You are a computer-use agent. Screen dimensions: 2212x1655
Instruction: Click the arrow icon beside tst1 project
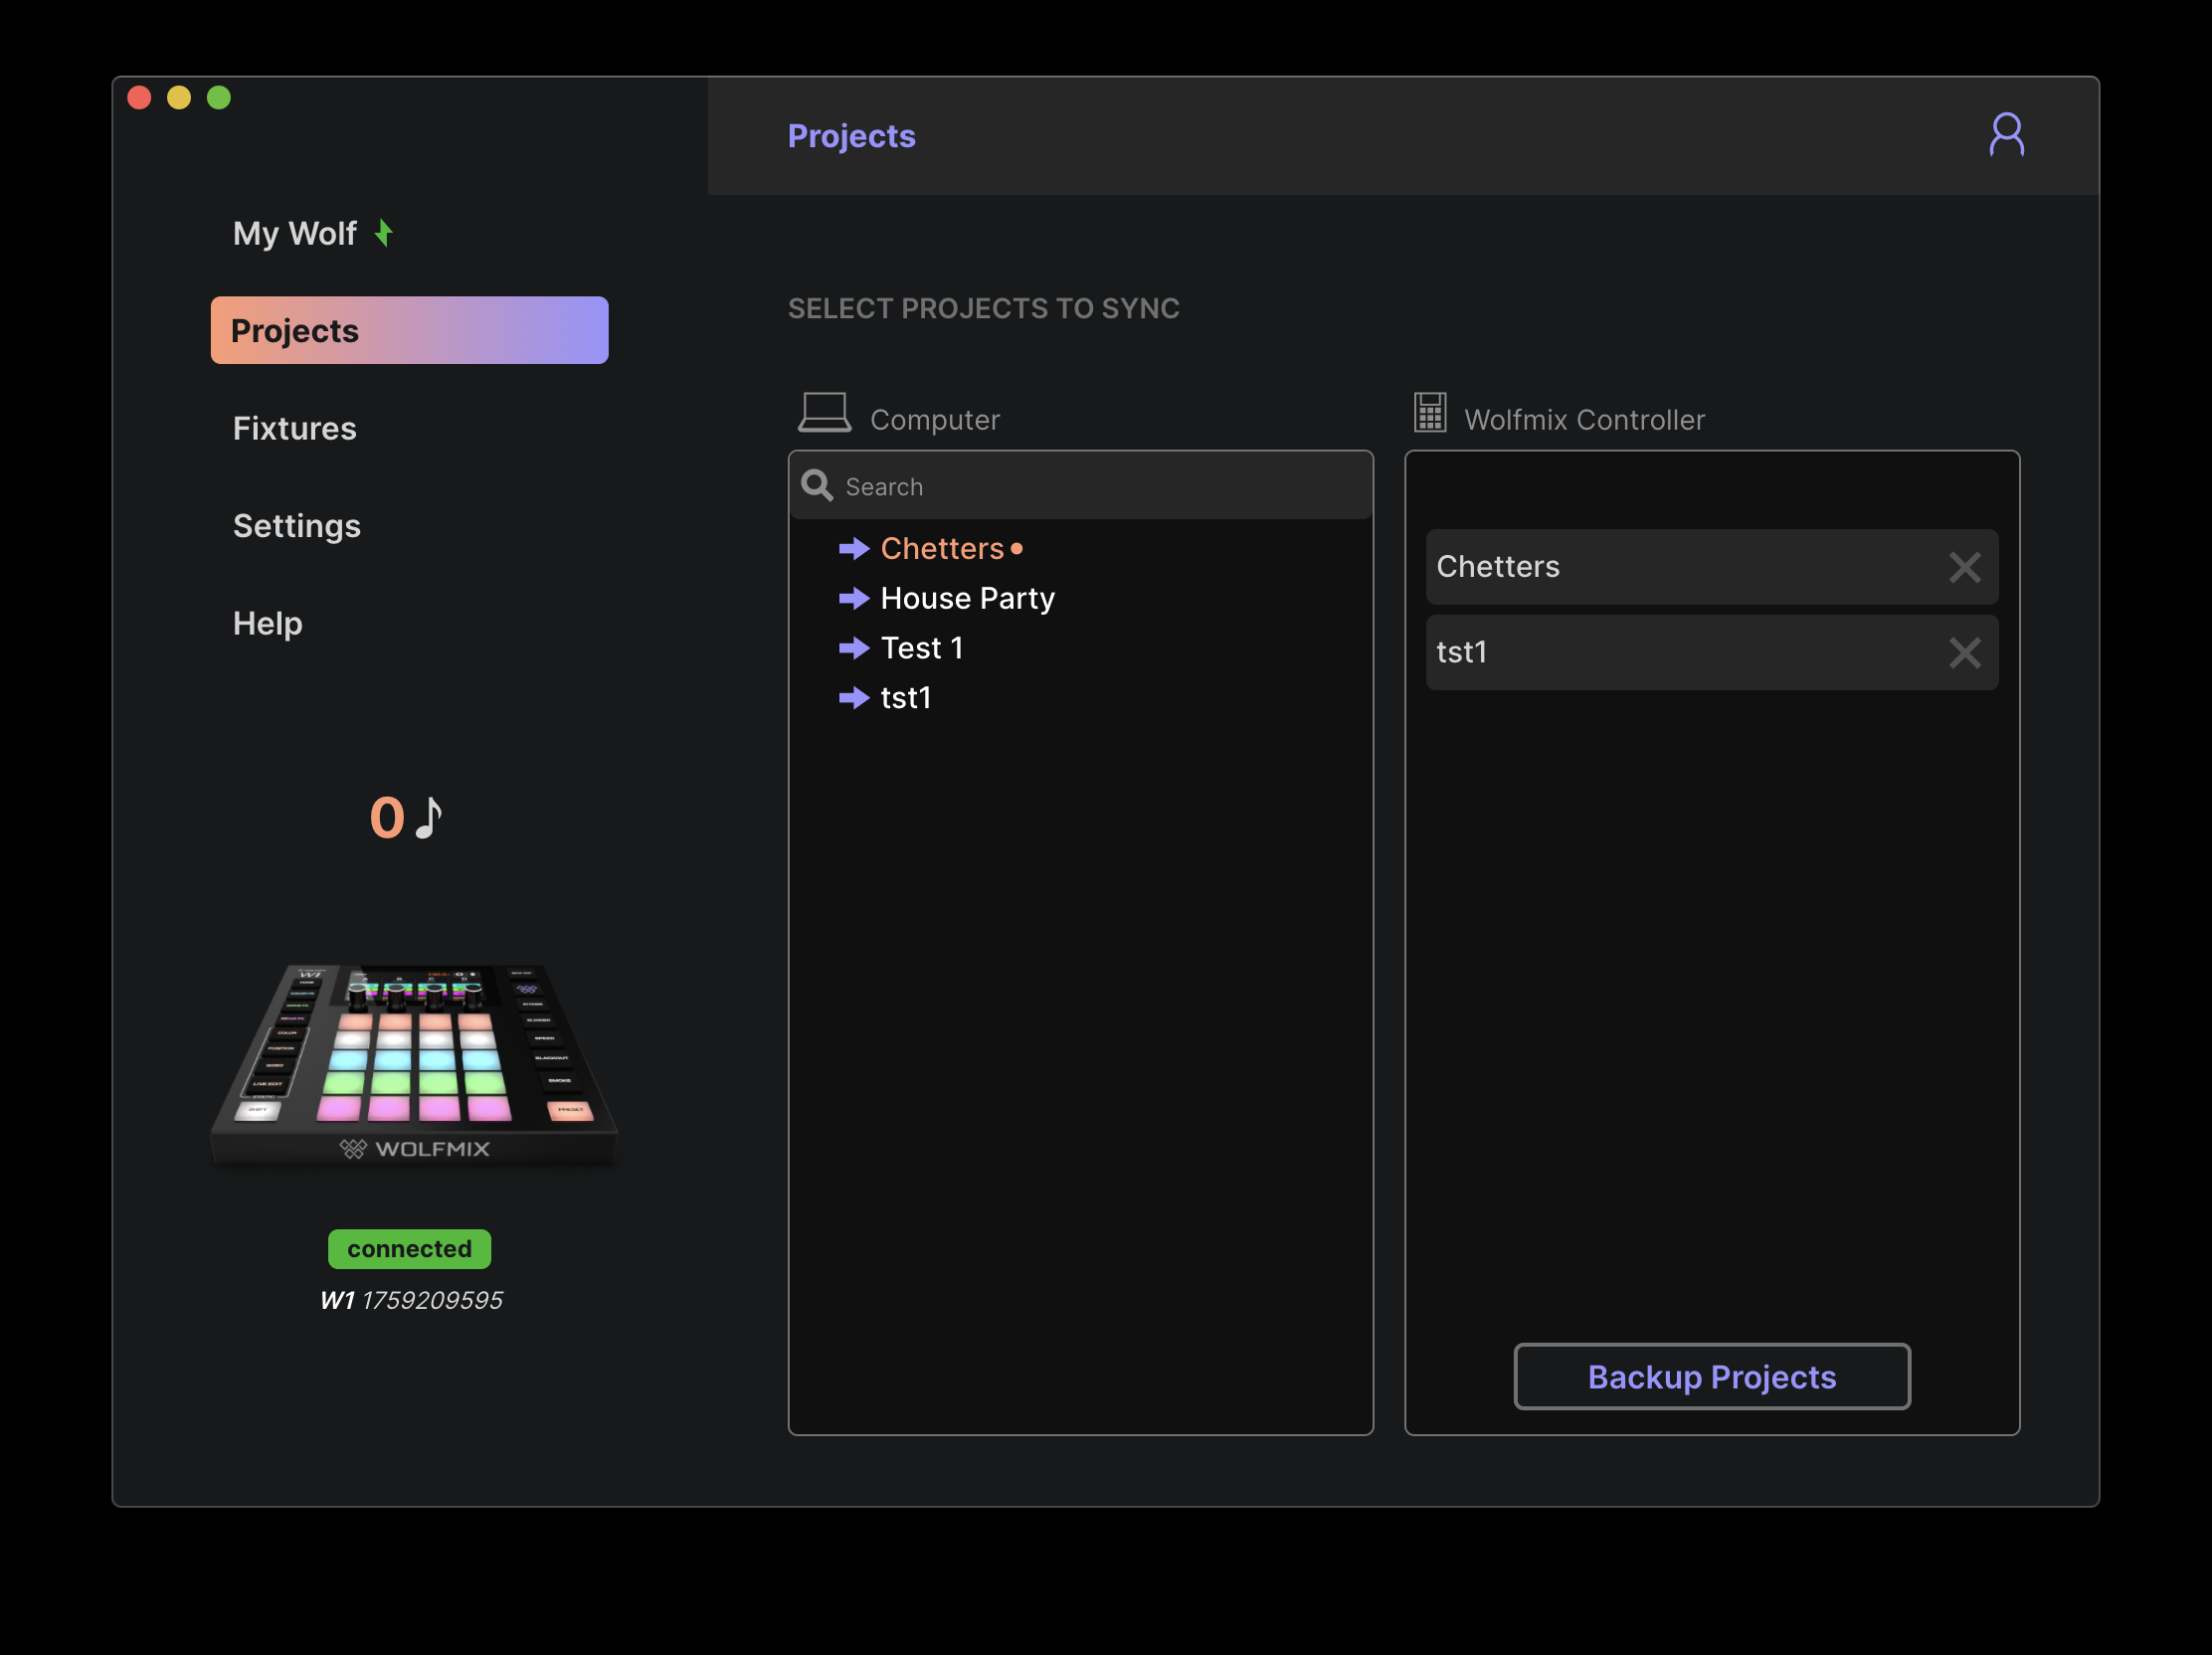(853, 698)
